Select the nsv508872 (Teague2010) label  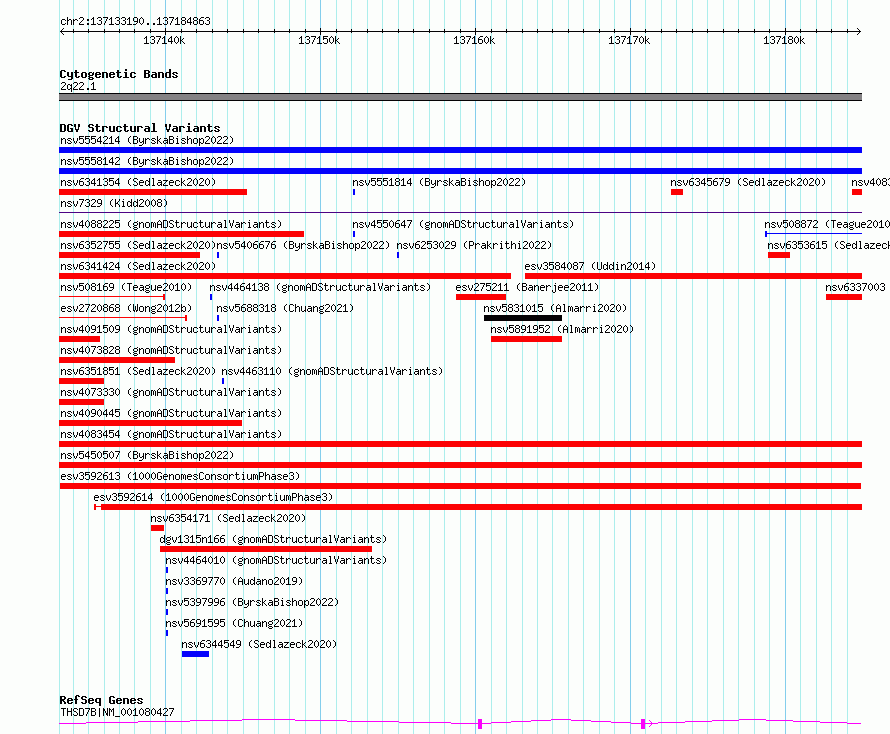pos(827,224)
